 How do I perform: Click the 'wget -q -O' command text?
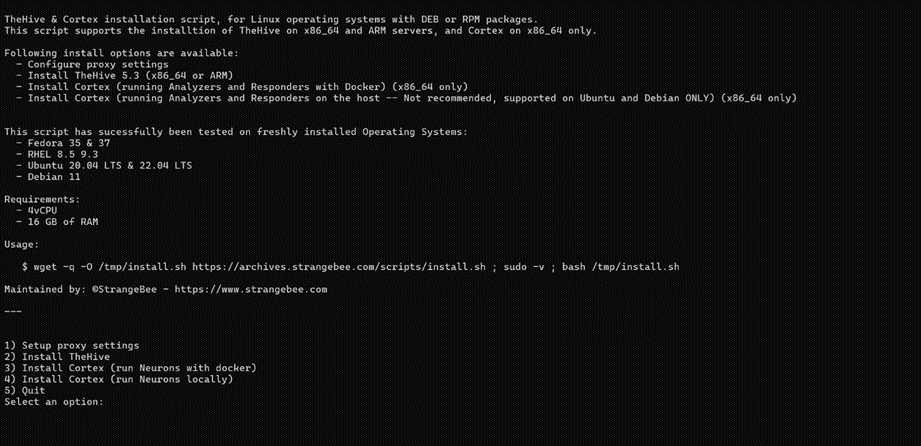(63, 267)
